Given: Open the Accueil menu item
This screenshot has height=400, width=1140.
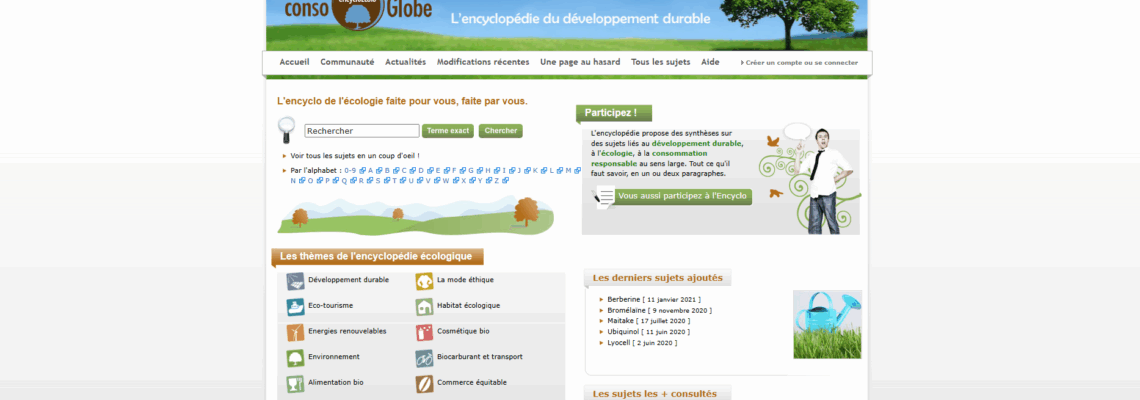Looking at the screenshot, I should pos(294,62).
